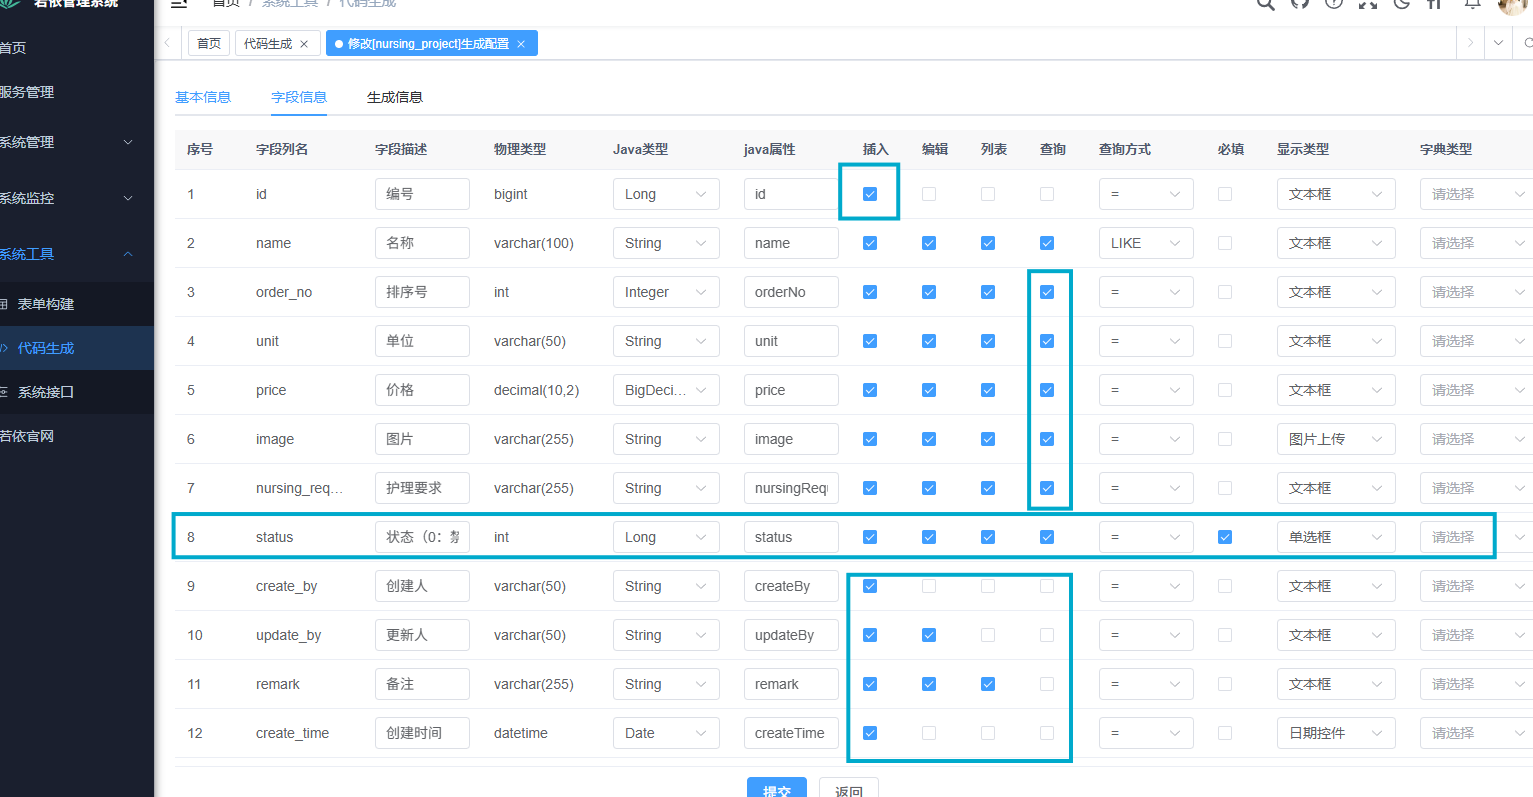Open 表单构建 in the sidebar
This screenshot has width=1533, height=797.
coord(77,304)
